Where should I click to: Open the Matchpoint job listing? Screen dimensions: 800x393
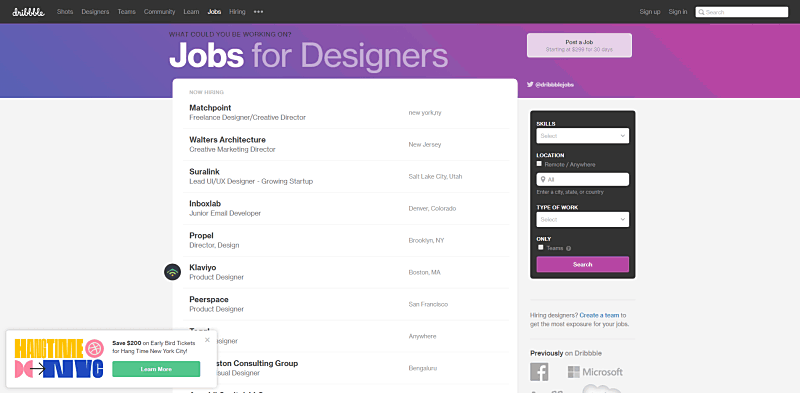(x=210, y=108)
